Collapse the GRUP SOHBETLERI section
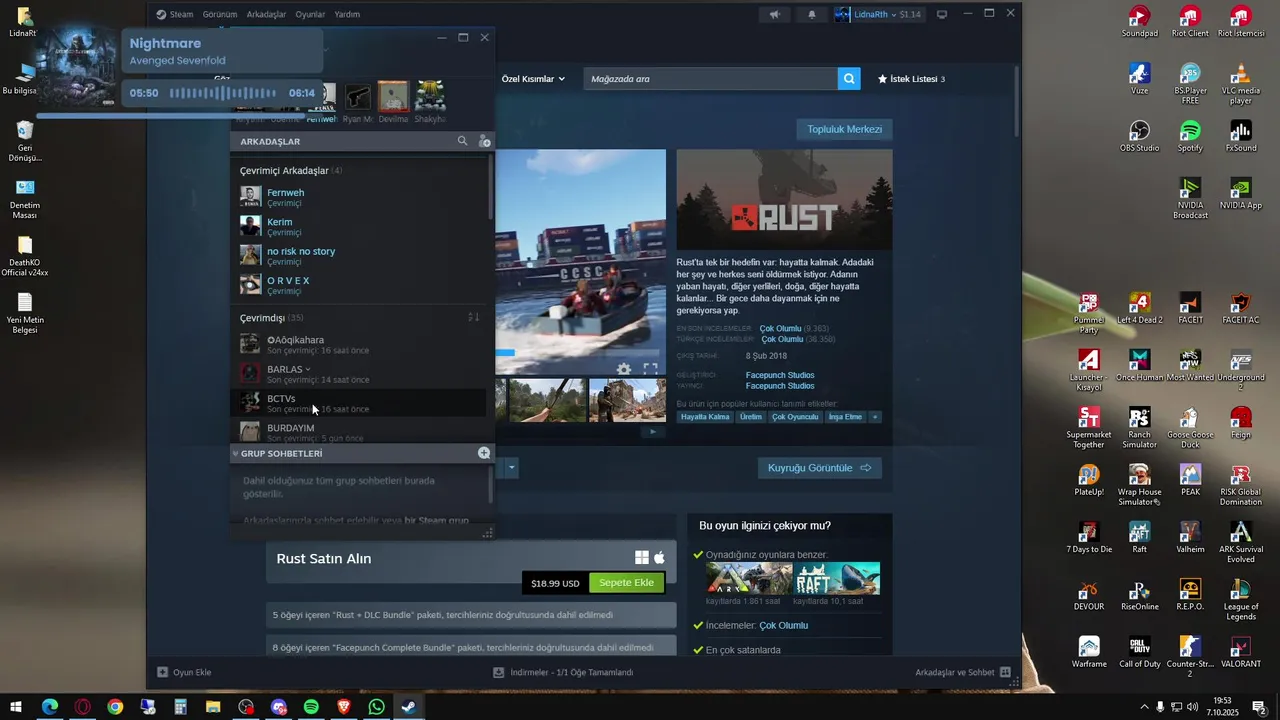This screenshot has width=1280, height=720. (x=236, y=453)
